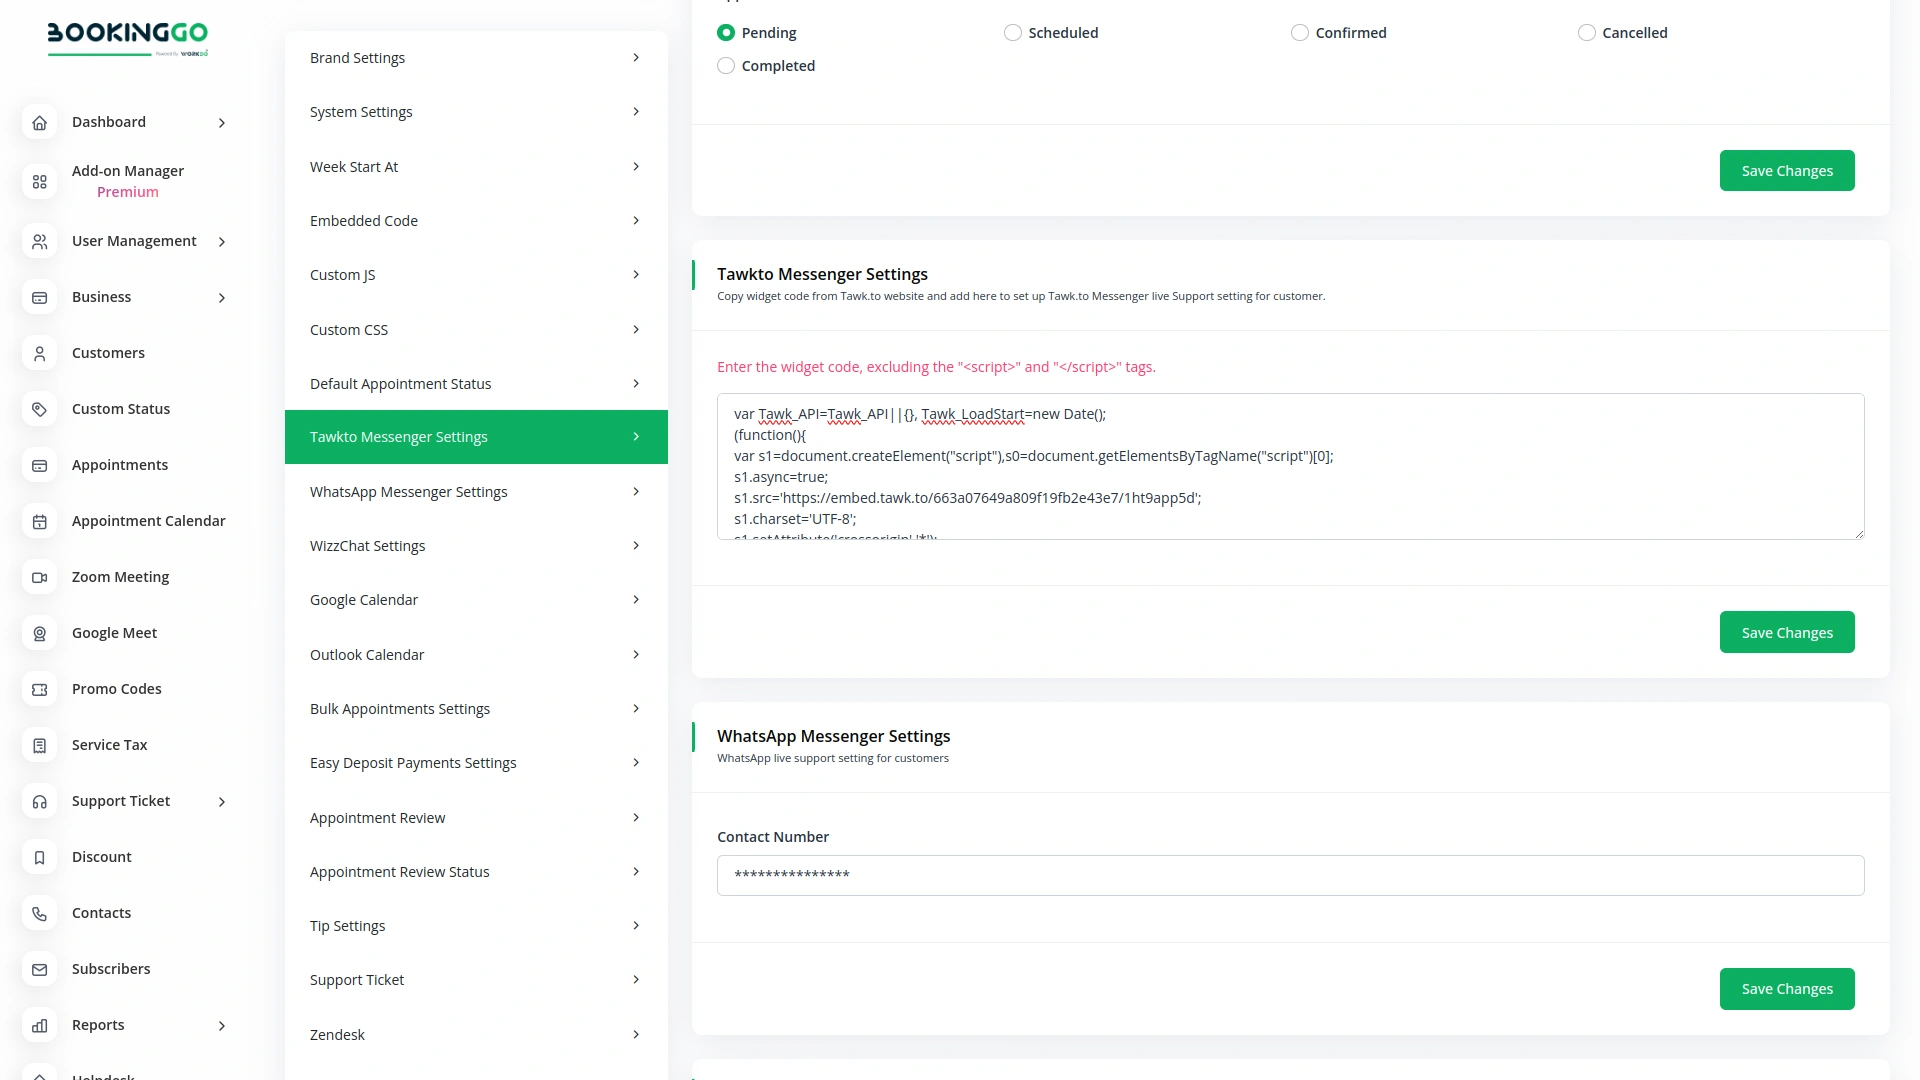
Task: Select the Completed status radio button
Action: 725,65
